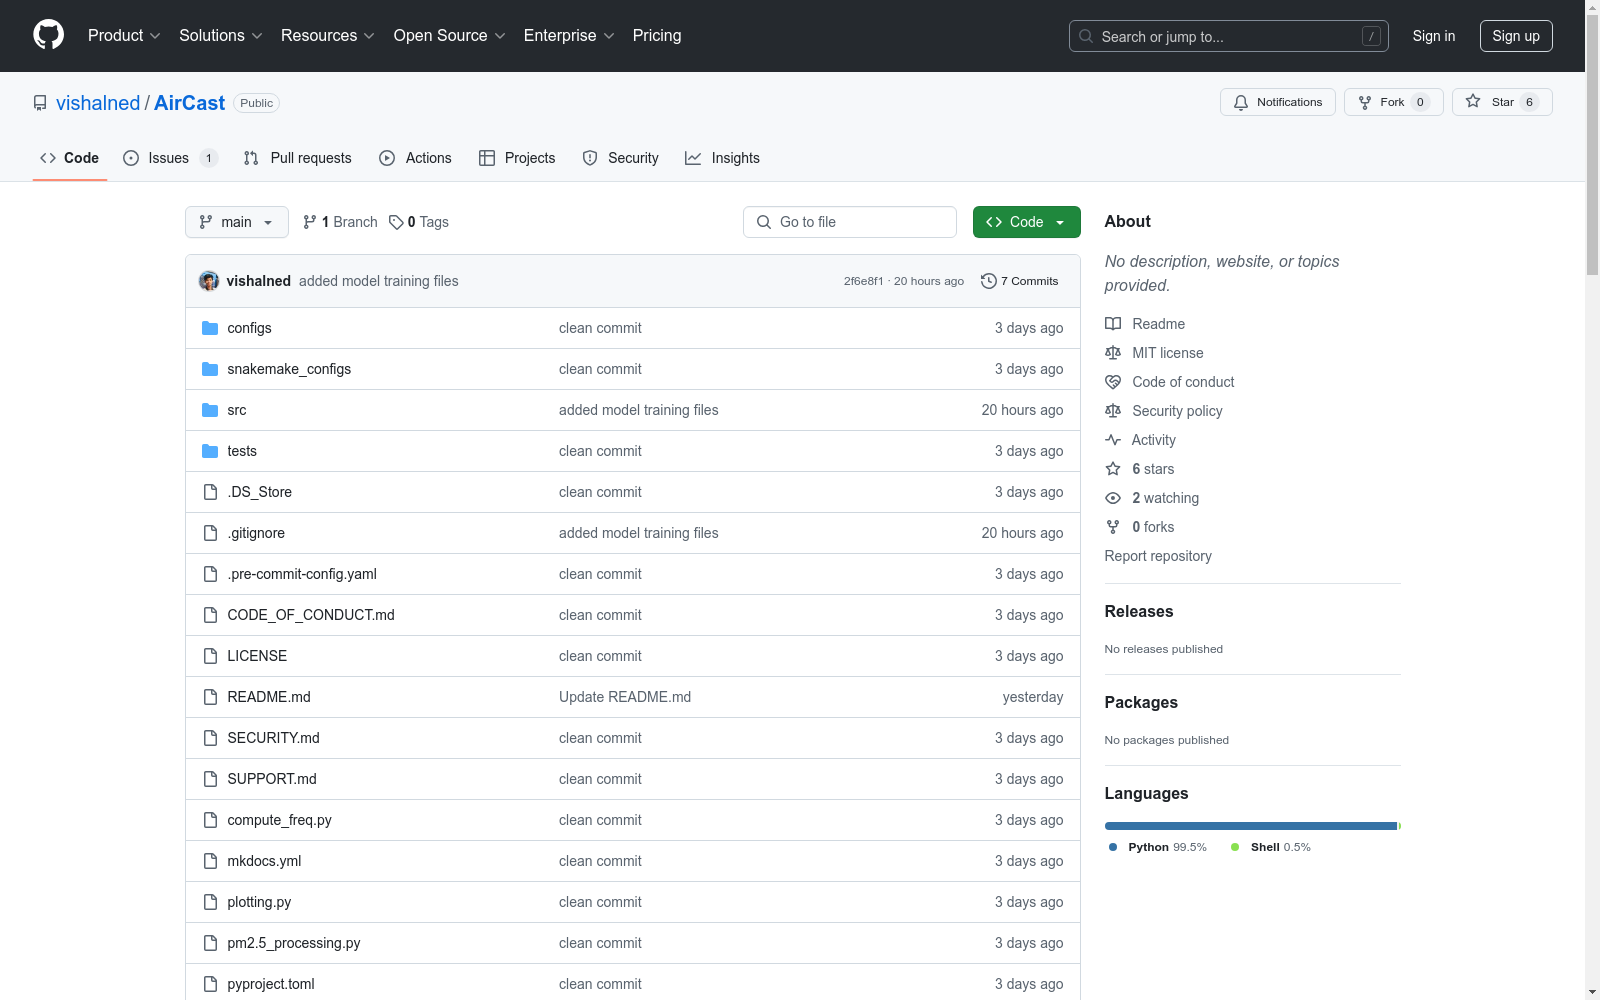Switch to the Actions tab
The image size is (1600, 1000).
point(416,158)
